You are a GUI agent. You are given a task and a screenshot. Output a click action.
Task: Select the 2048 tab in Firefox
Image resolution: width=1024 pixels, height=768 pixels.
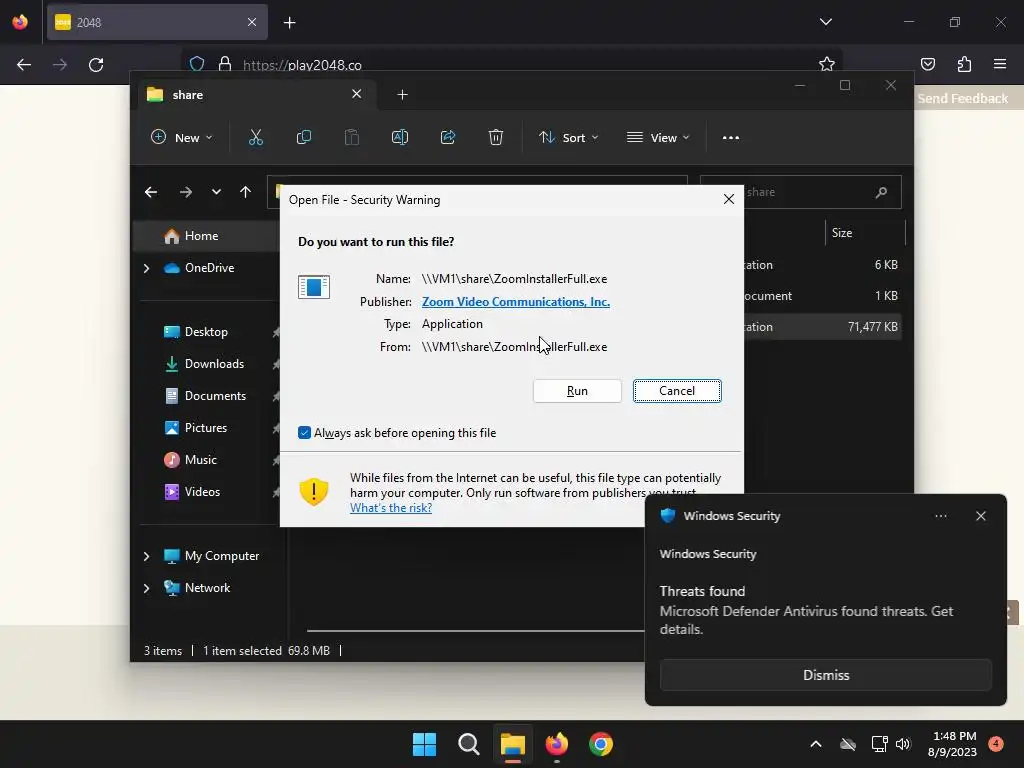(x=157, y=22)
